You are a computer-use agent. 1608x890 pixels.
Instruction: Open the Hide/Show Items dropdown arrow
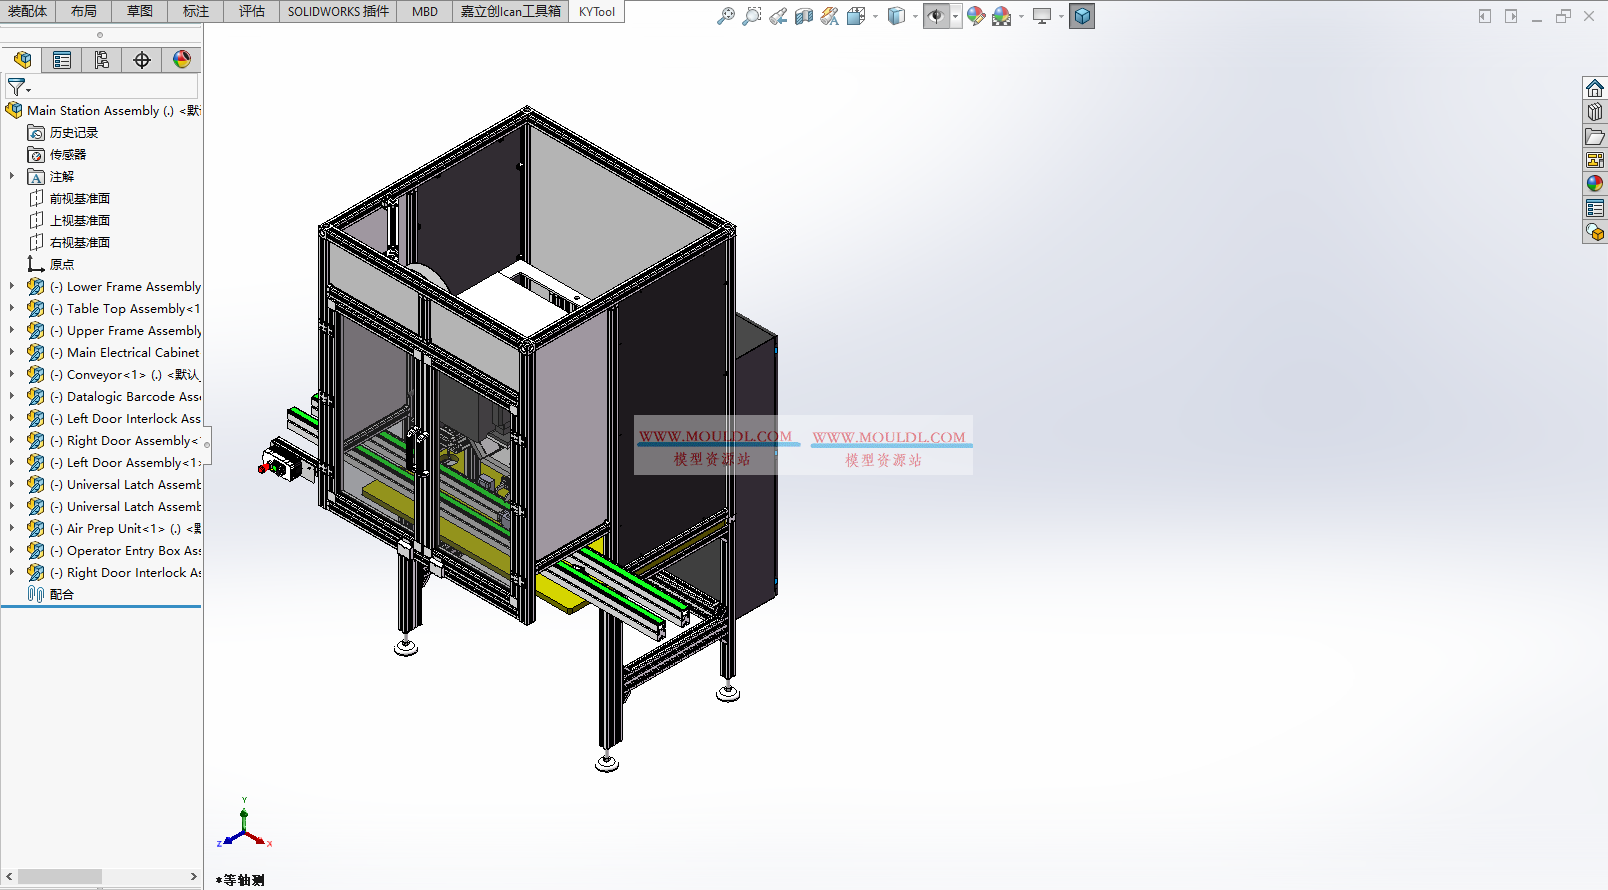[x=956, y=16]
